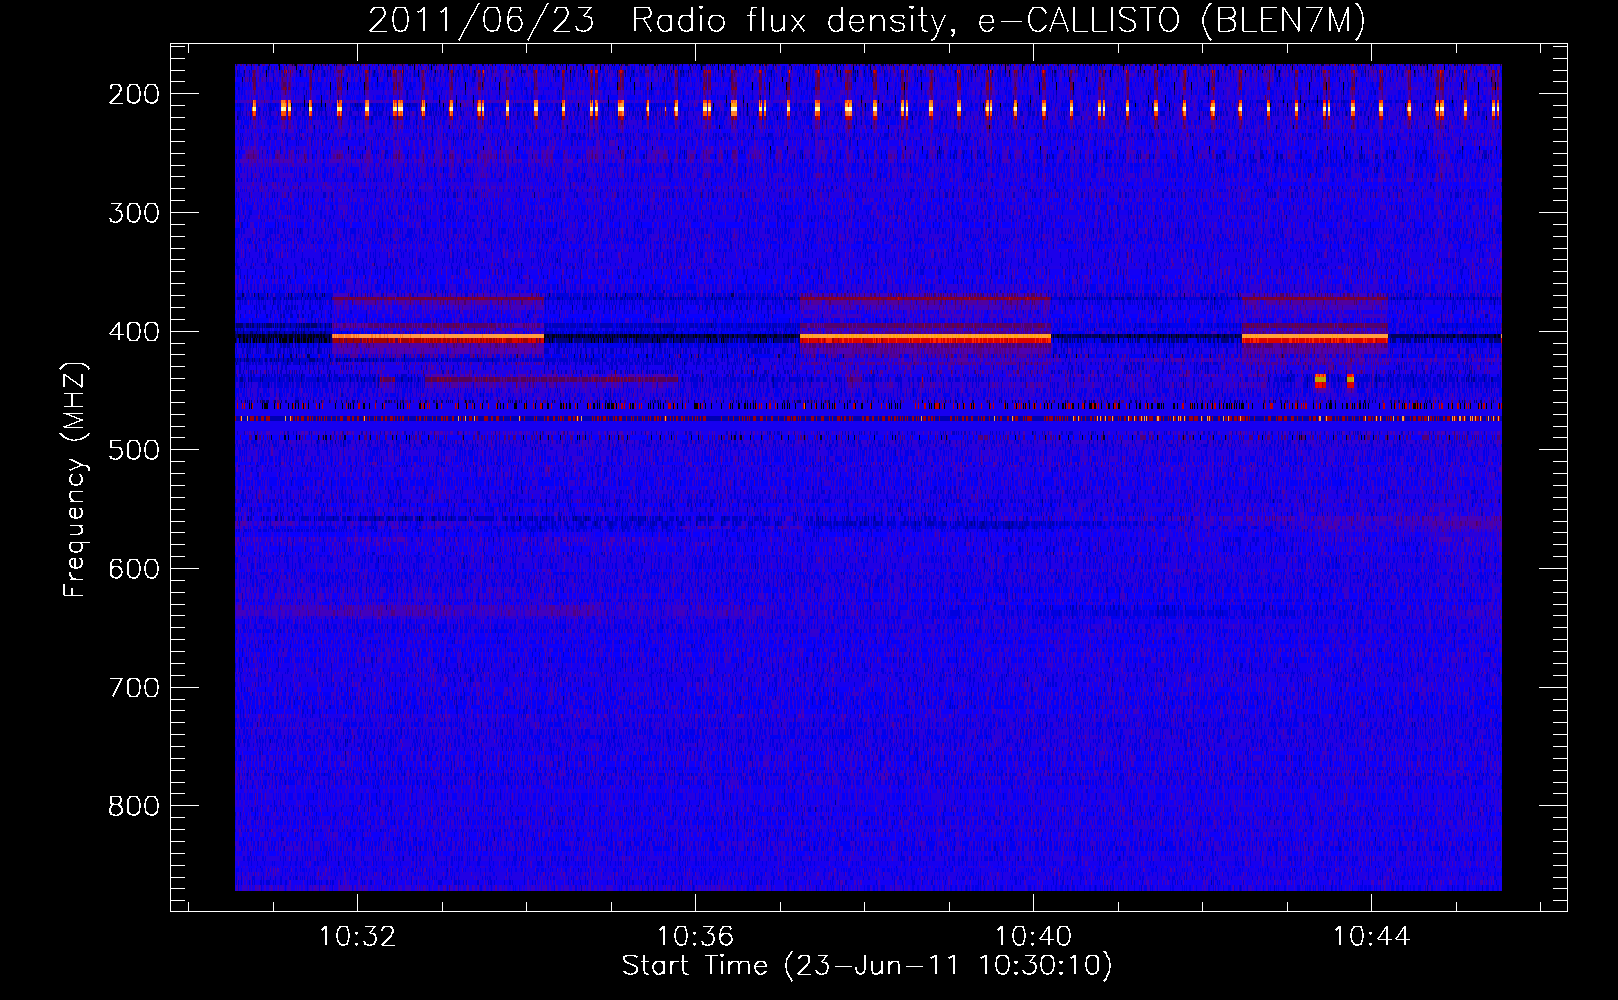Click the 10:36 time tick label
Screen dimensions: 1618x1000
point(695,937)
